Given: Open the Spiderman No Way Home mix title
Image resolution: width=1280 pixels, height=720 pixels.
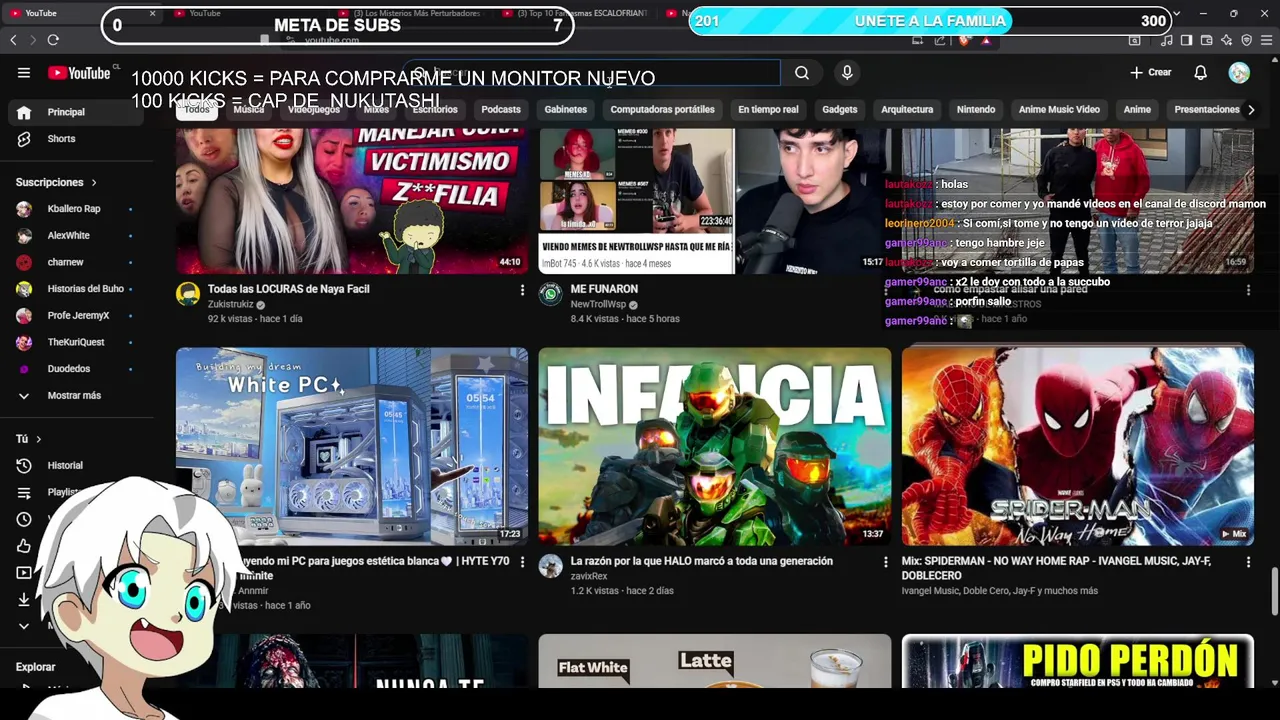Looking at the screenshot, I should click(1056, 568).
